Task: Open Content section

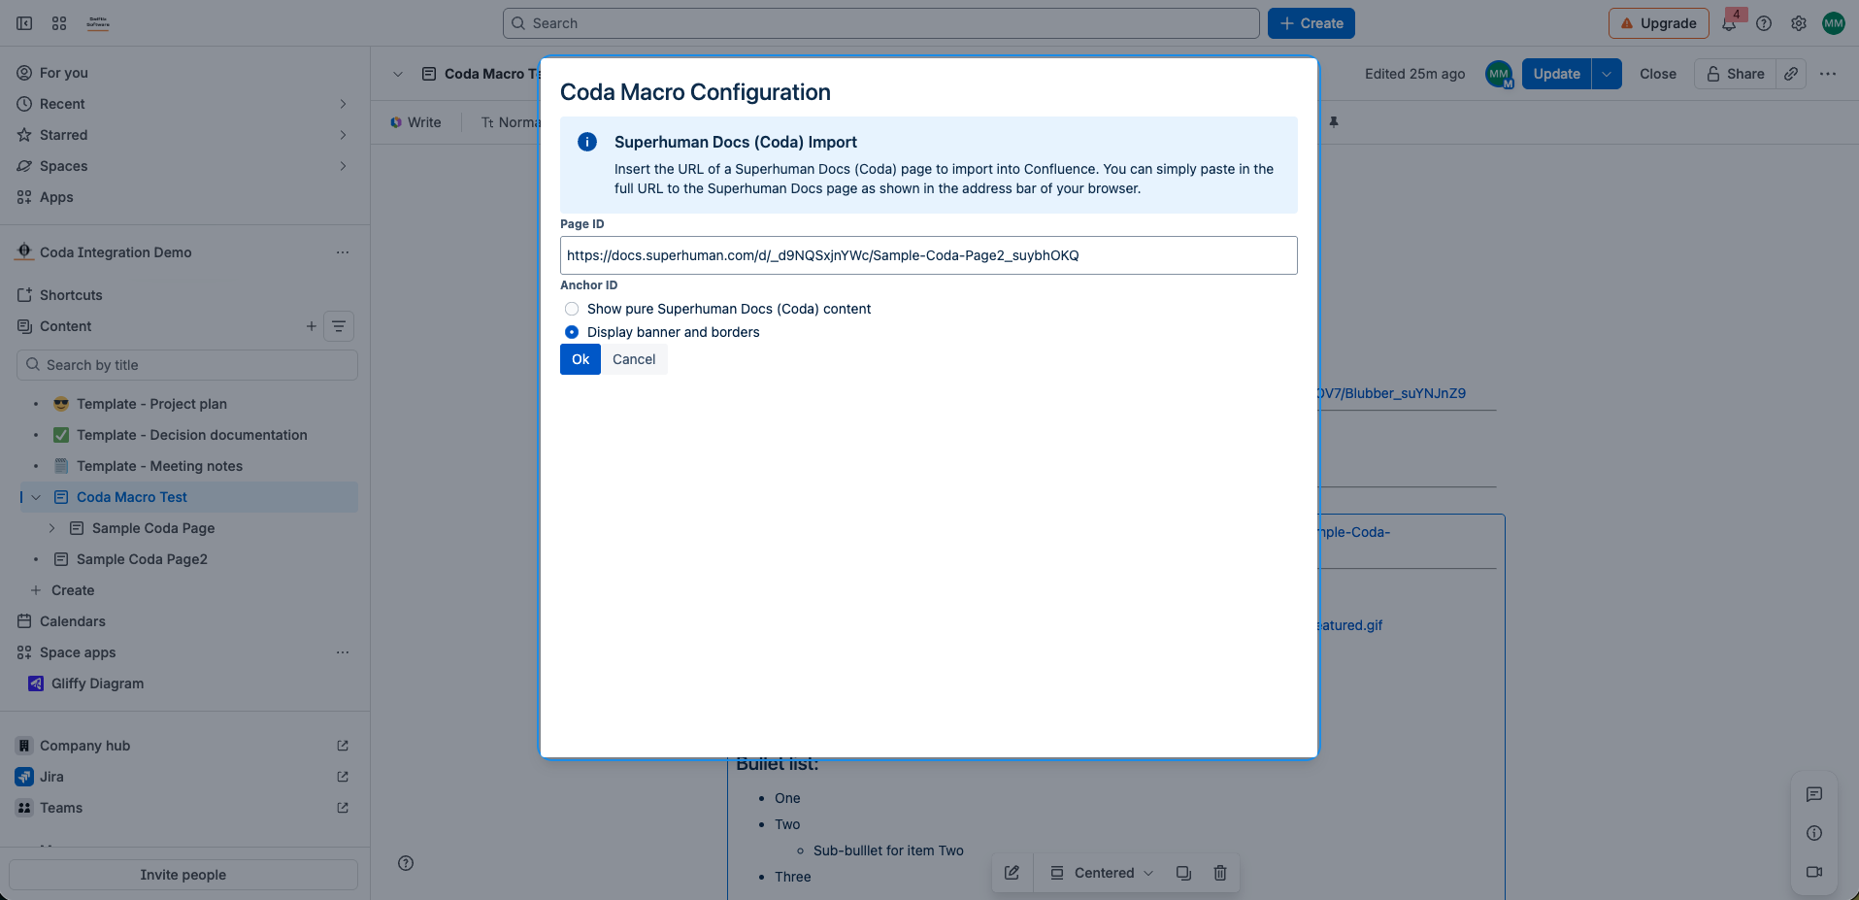Action: coord(66,326)
